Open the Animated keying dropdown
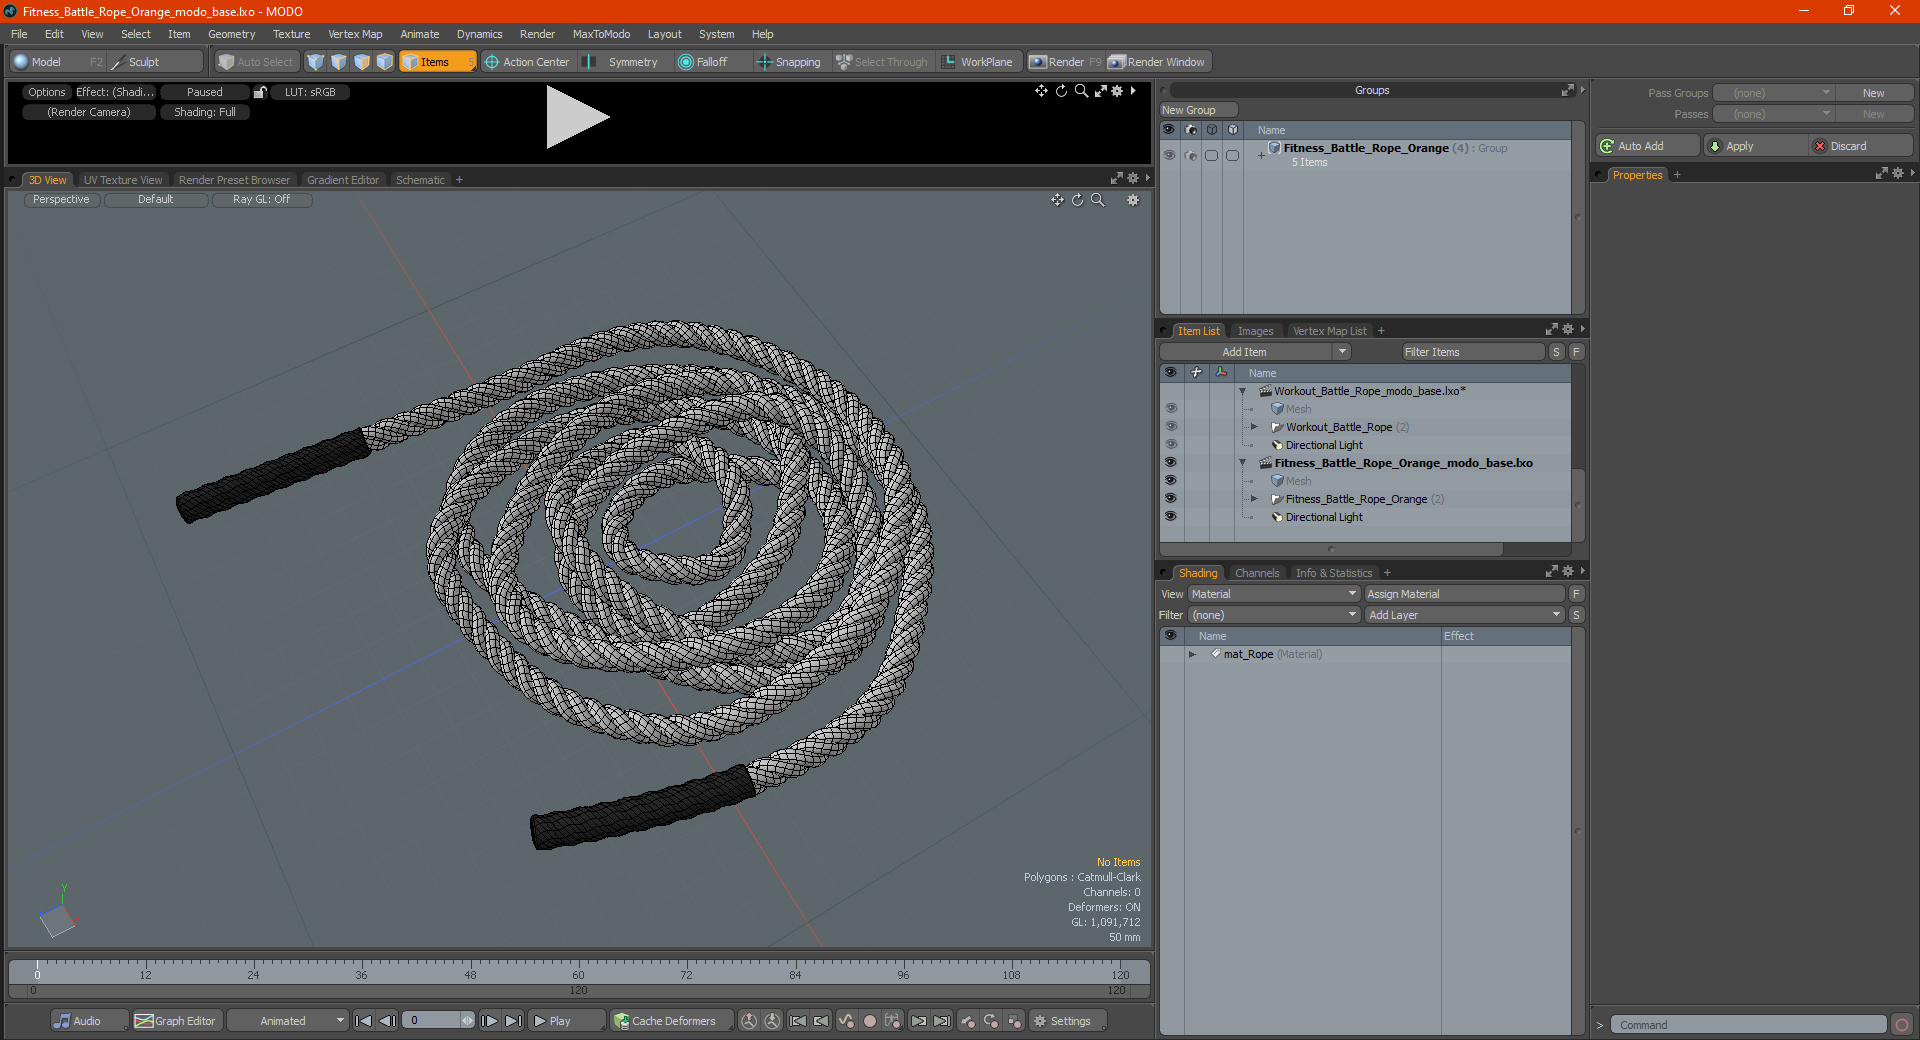Screen dimensions: 1920x1040 pos(288,1021)
